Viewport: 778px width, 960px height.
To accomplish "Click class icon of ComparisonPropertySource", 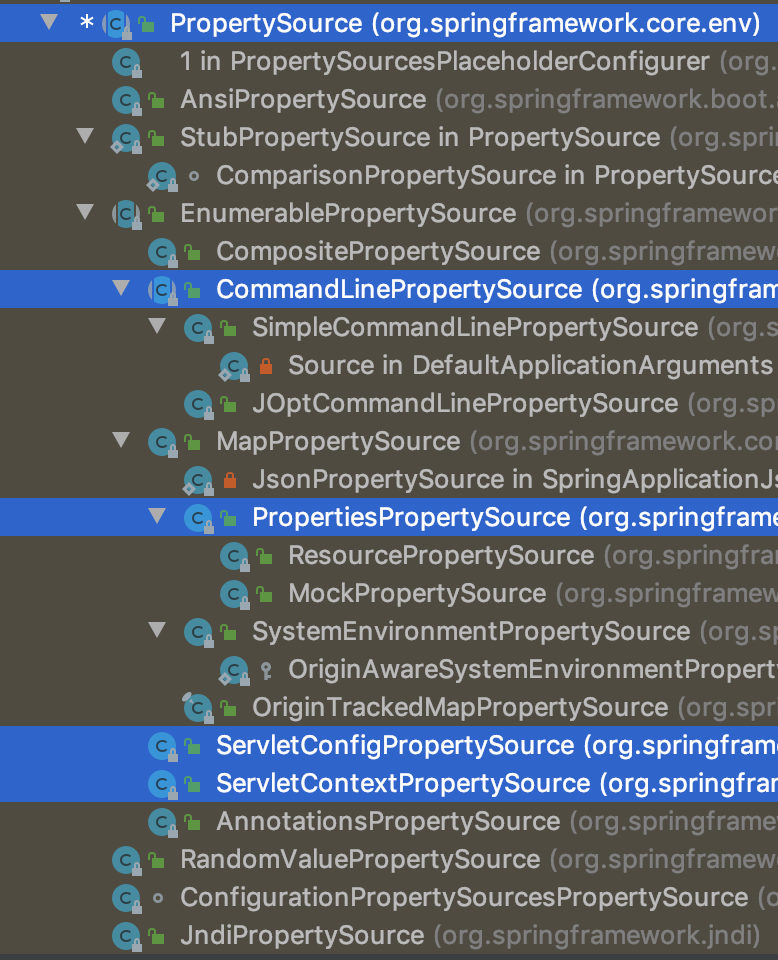I will coord(162,176).
